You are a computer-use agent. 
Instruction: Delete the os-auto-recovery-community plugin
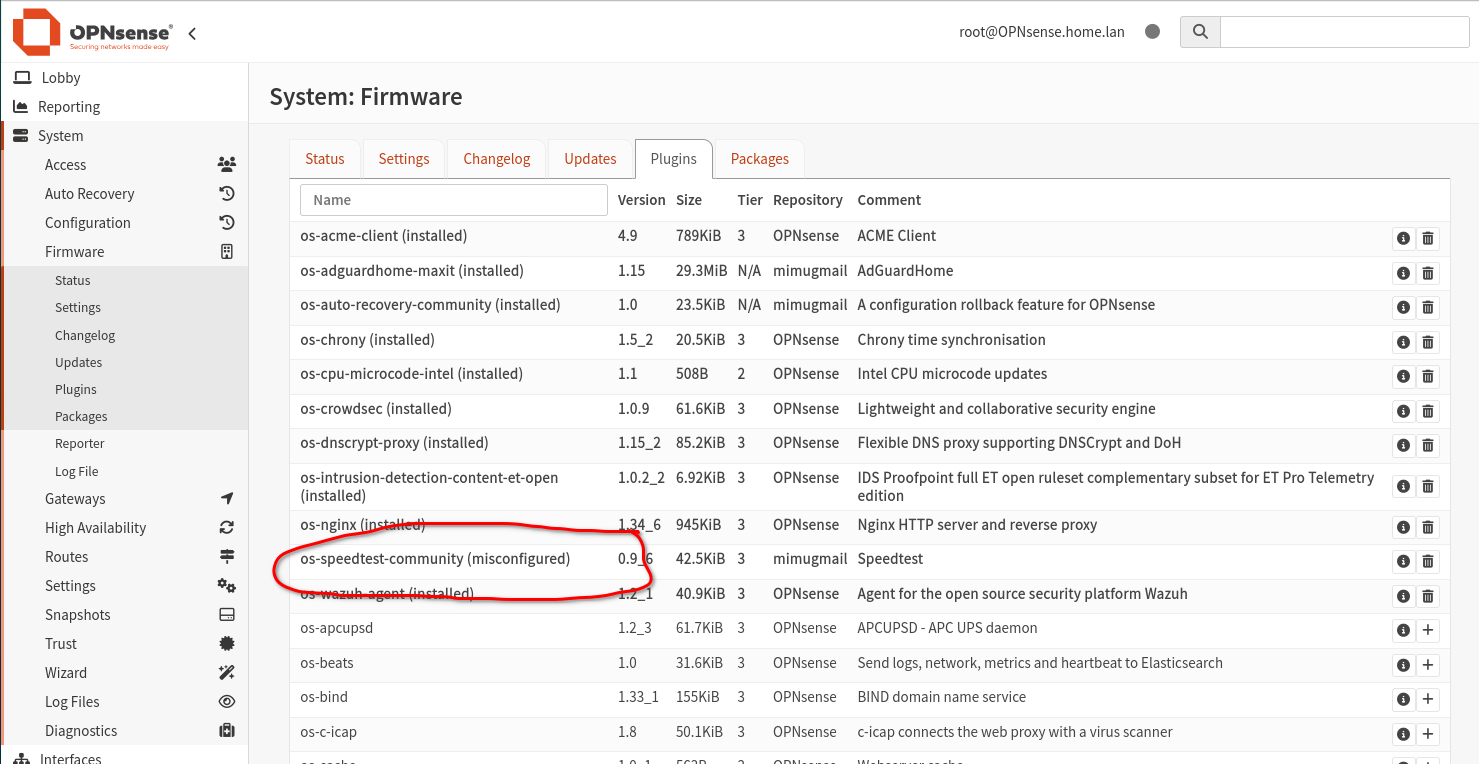click(1428, 307)
